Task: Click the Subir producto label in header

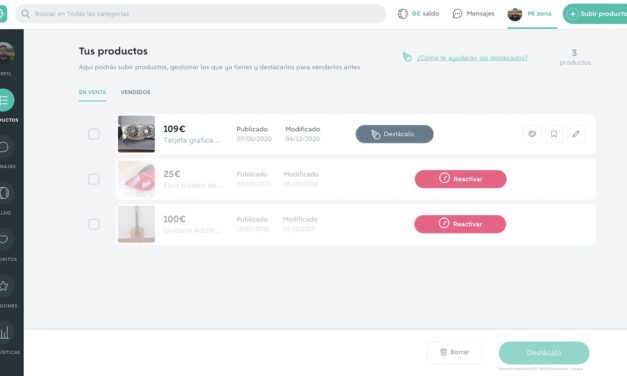Action: pos(603,14)
